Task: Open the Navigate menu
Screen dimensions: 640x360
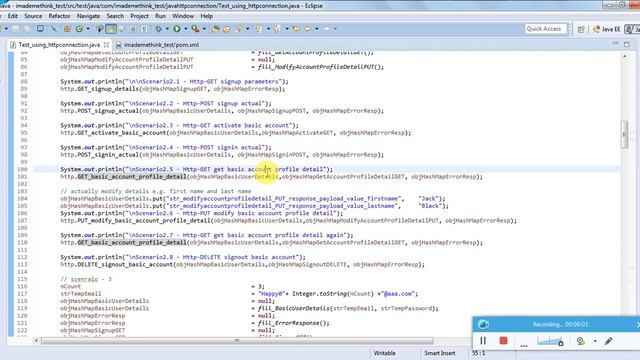Action: coord(88,16)
